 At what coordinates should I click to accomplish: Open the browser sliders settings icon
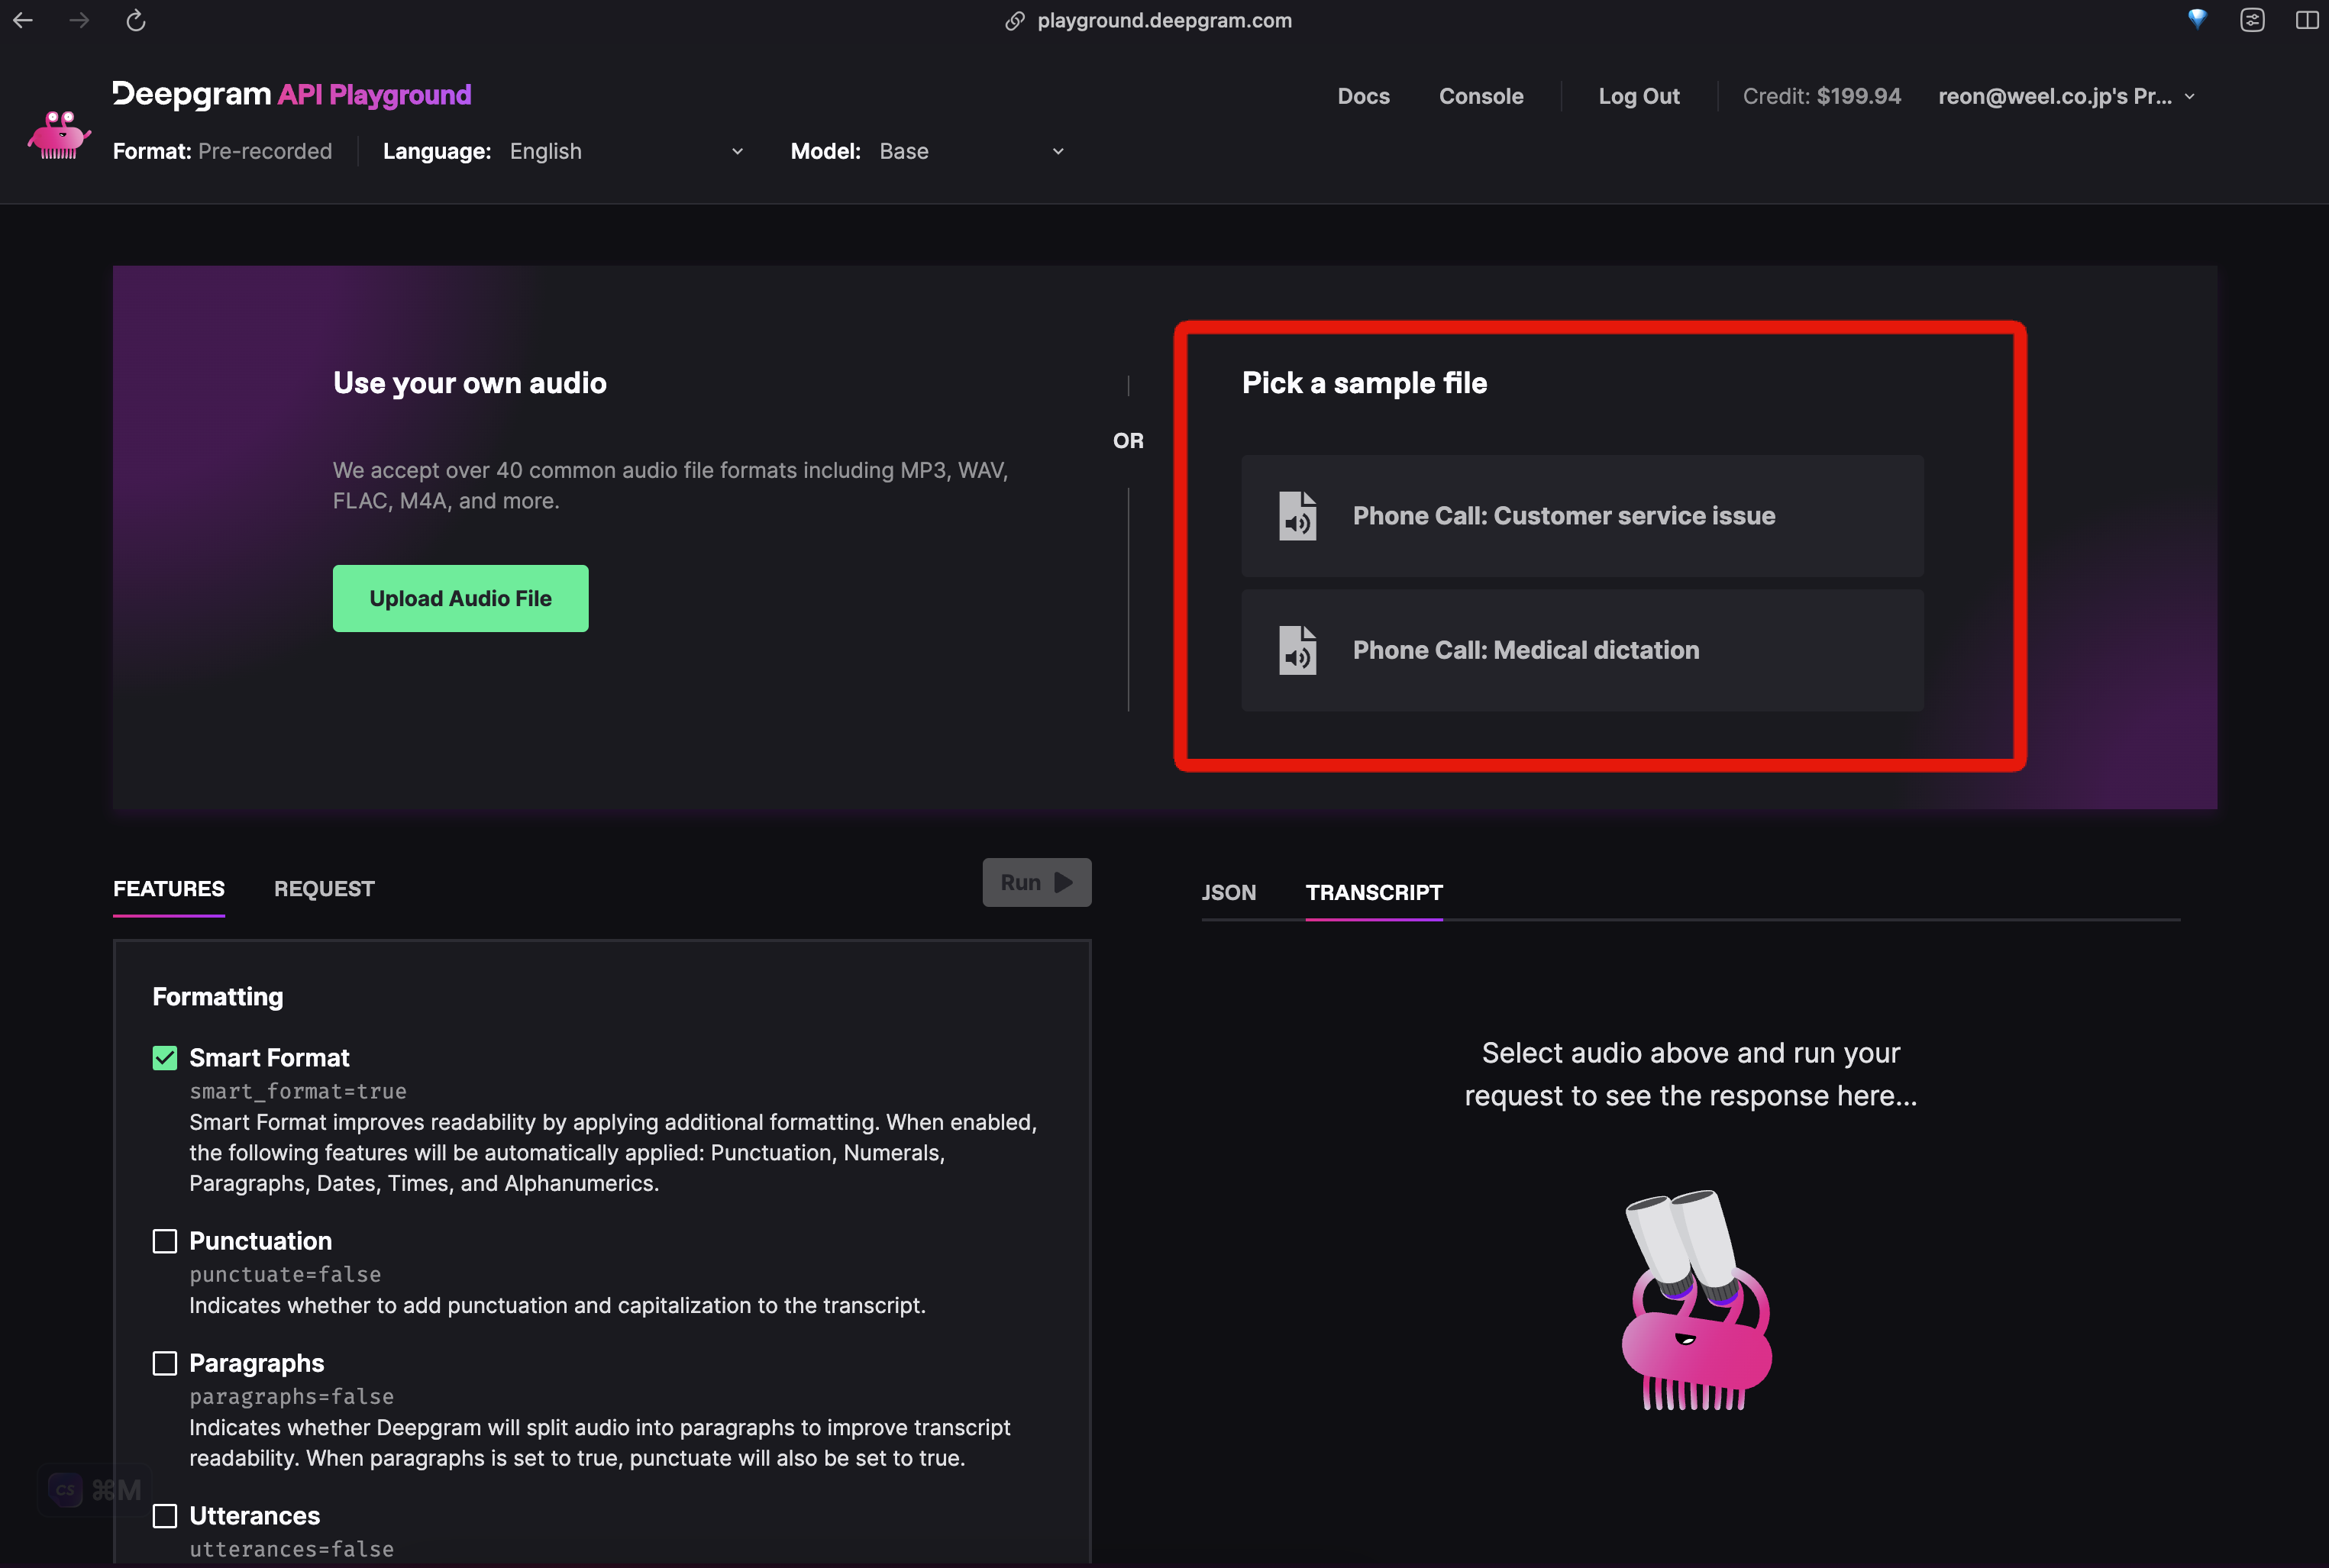[2252, 20]
